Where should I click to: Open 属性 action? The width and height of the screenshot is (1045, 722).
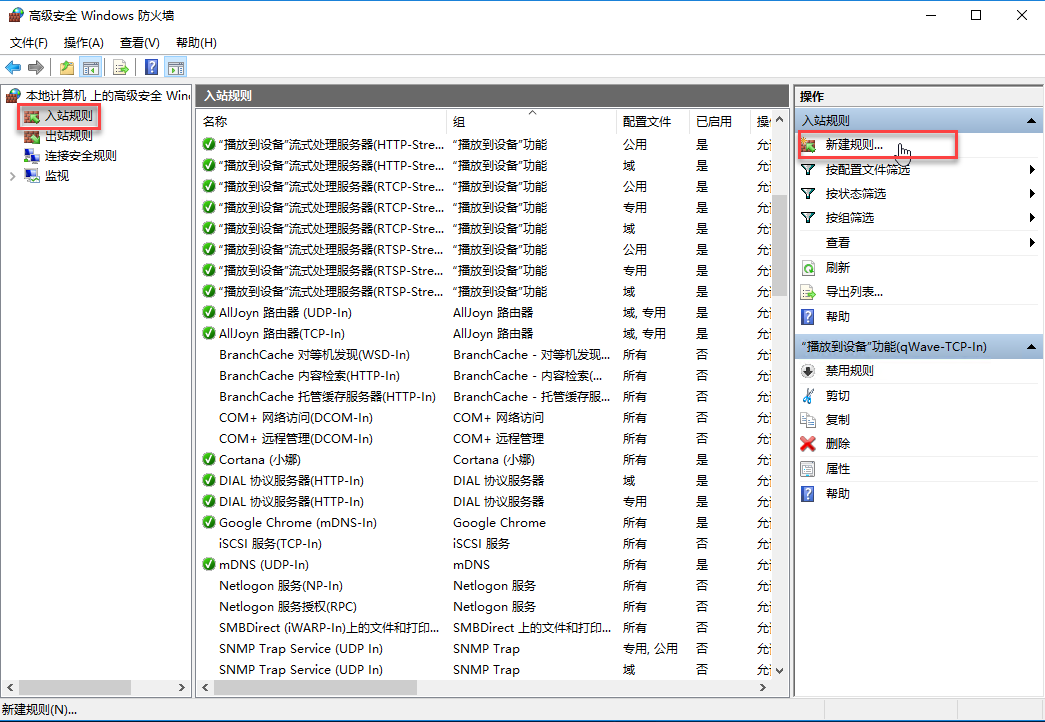[x=837, y=469]
